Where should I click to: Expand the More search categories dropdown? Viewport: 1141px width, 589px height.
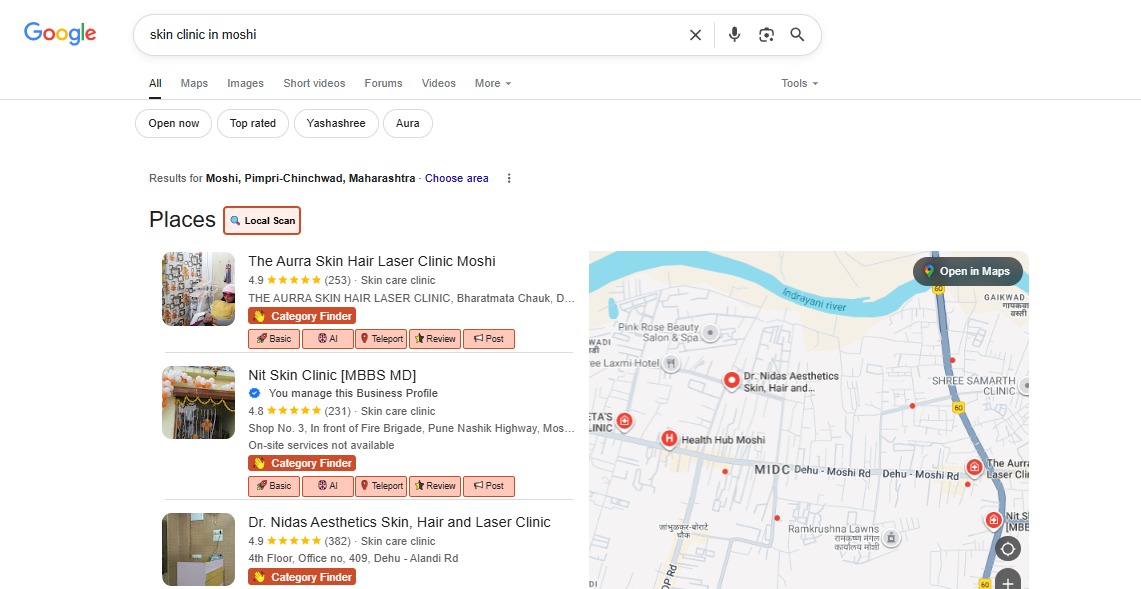[492, 84]
